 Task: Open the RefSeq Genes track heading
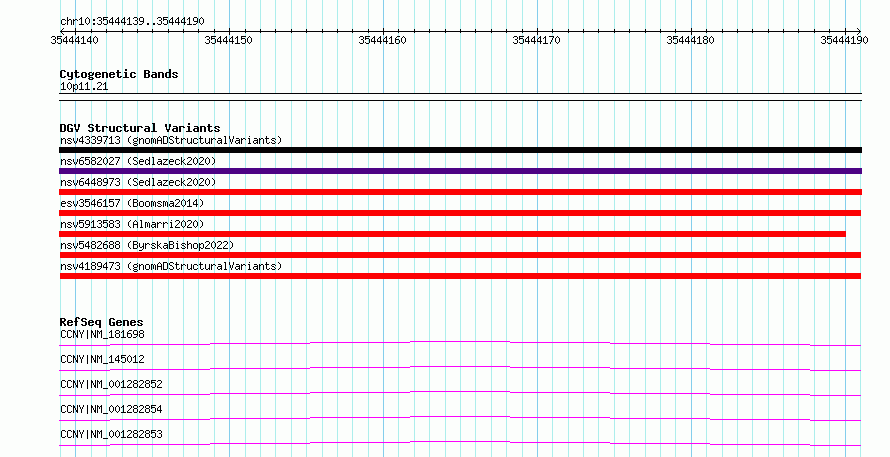102,322
